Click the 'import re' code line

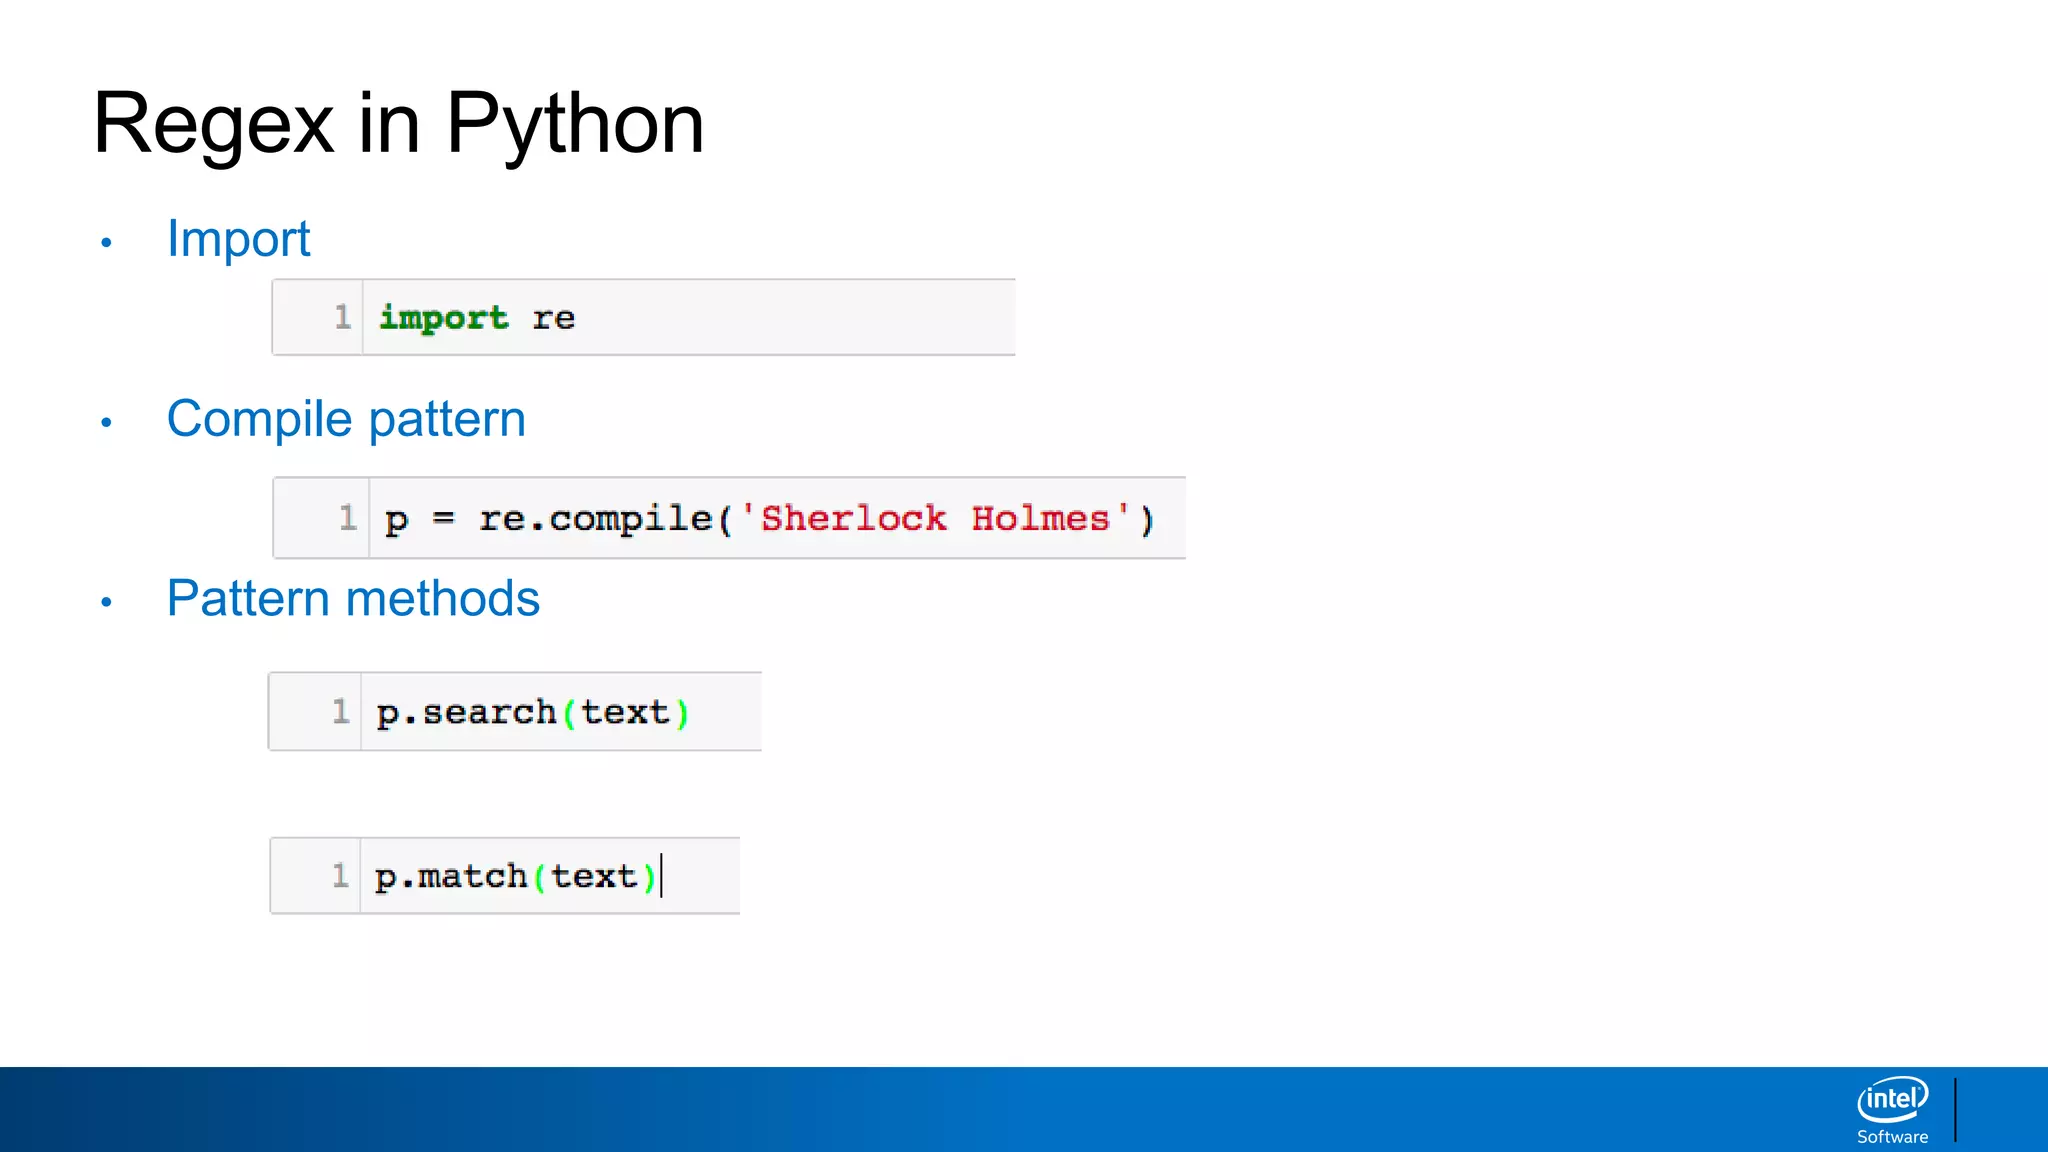click(476, 318)
